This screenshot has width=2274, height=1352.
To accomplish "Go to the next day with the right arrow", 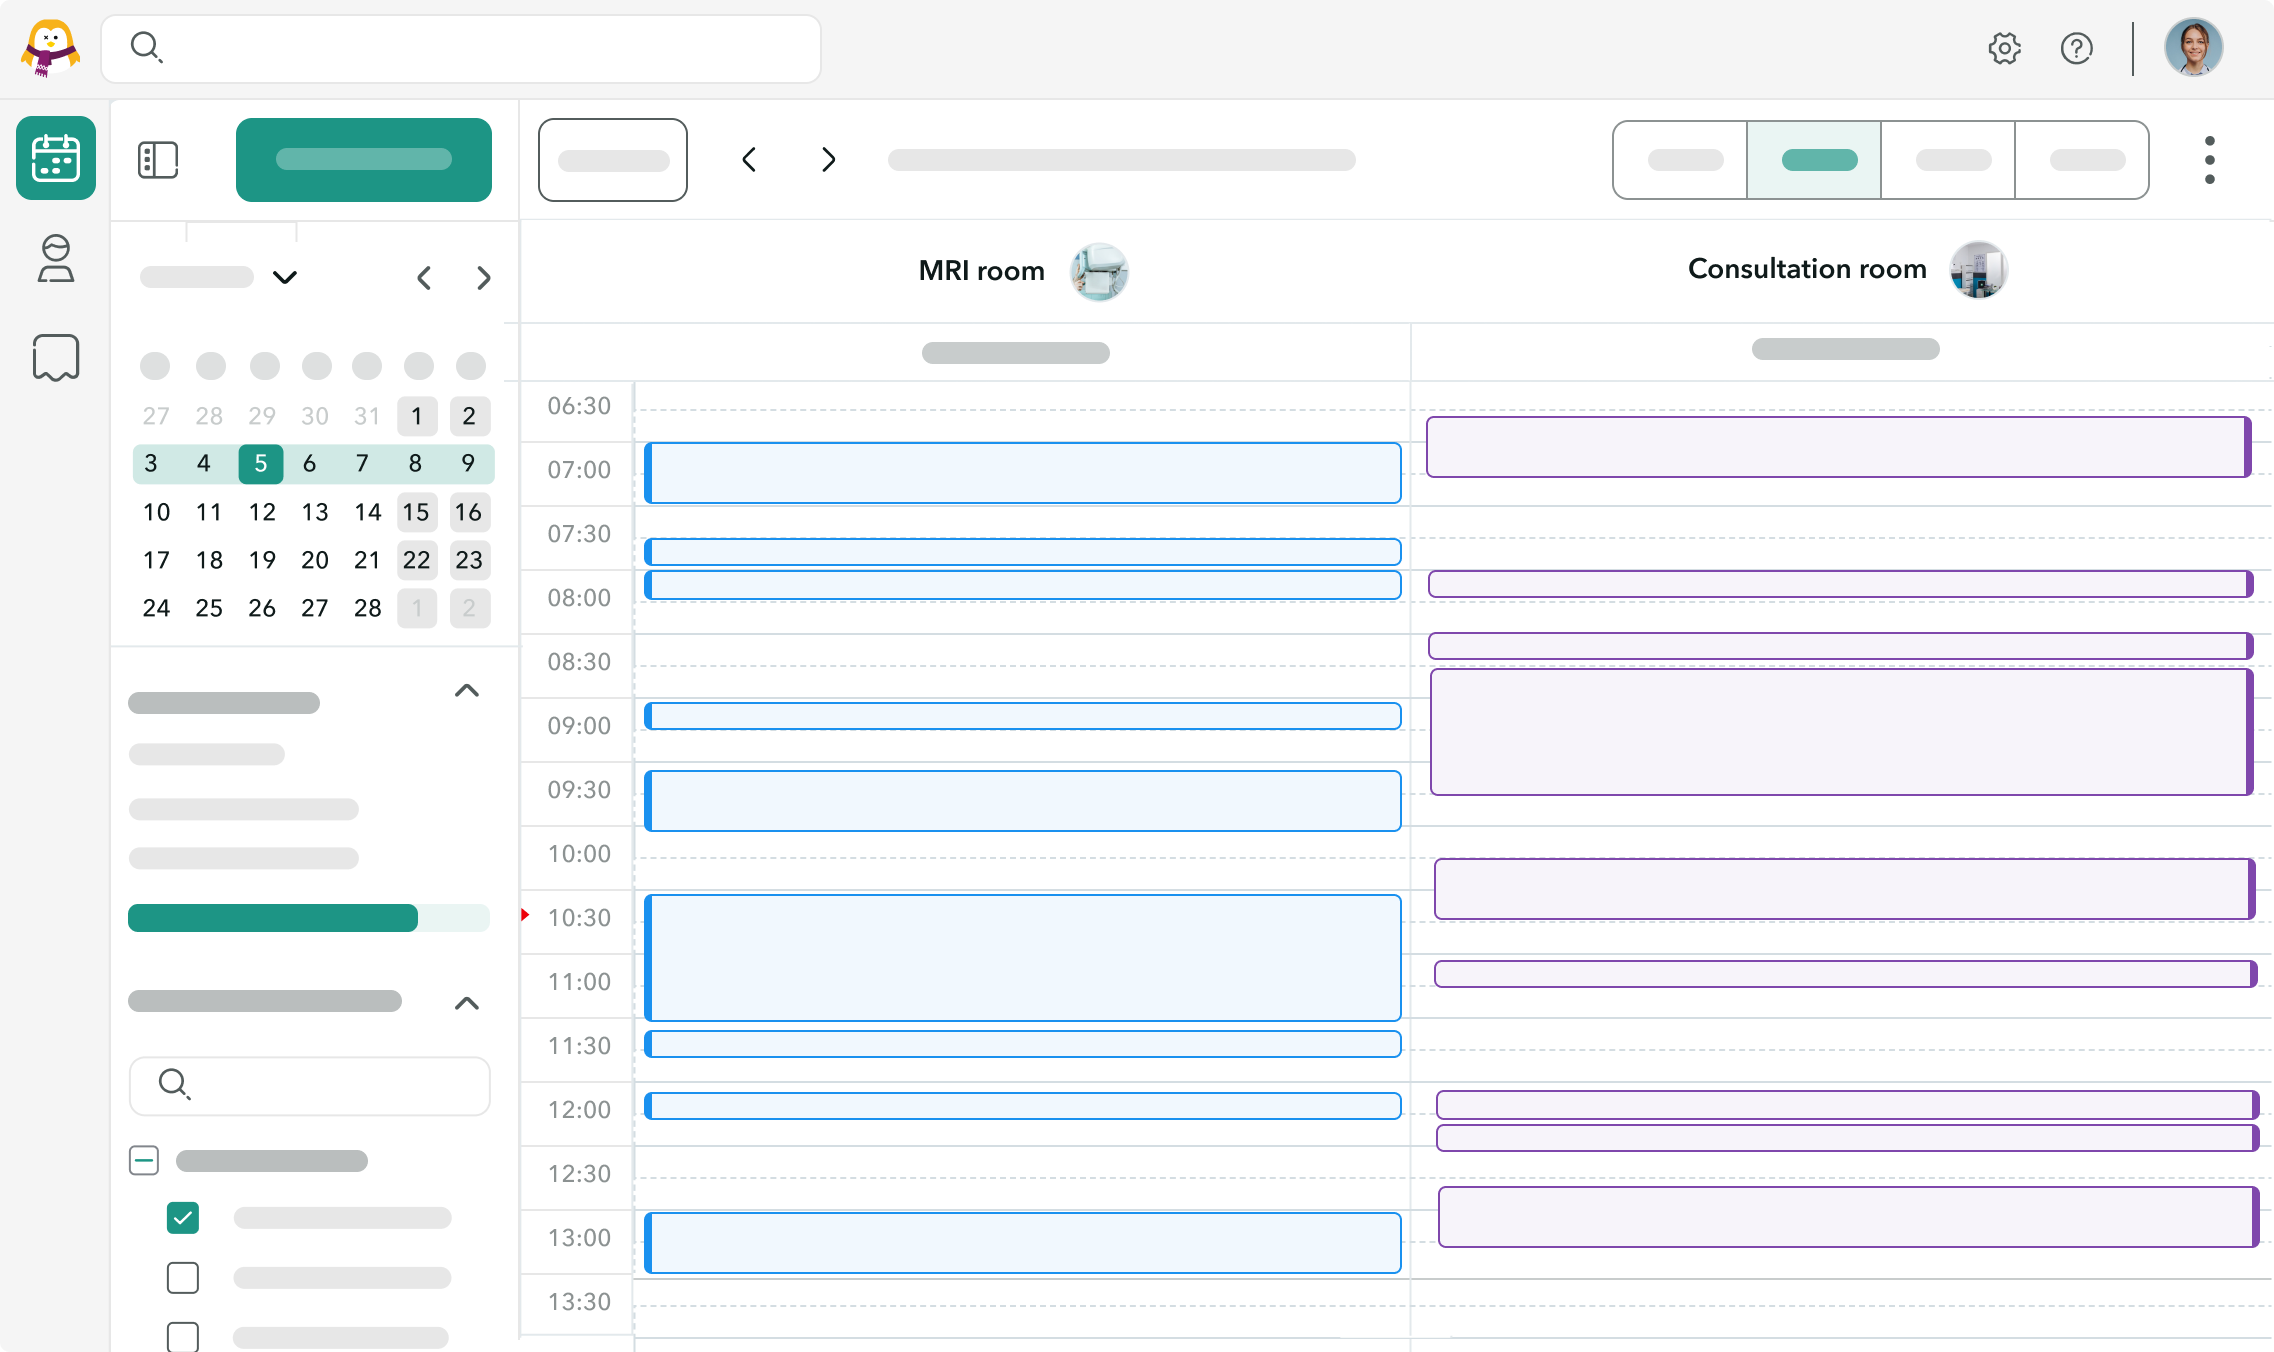I will coord(827,159).
